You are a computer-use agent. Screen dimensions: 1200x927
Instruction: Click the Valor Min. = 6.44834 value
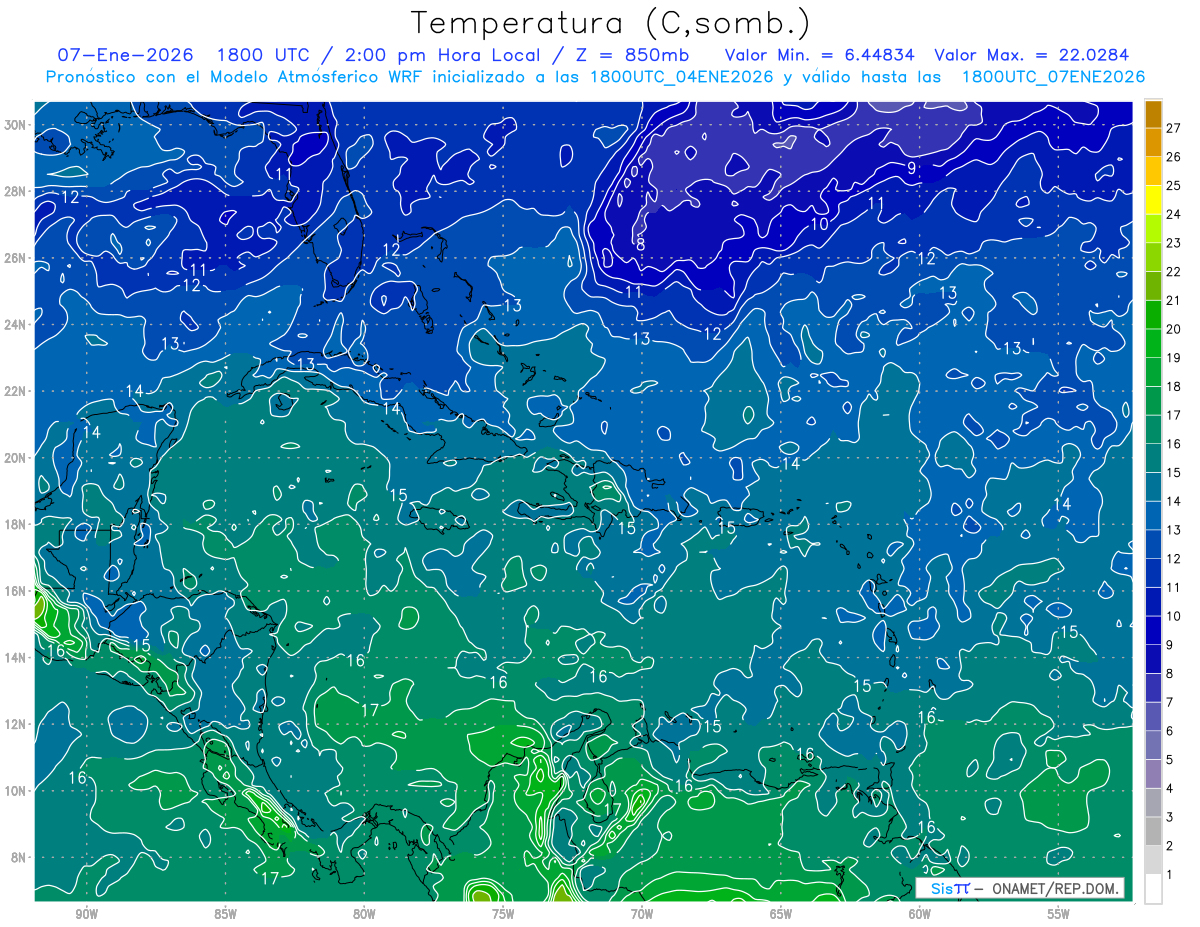(x=818, y=55)
